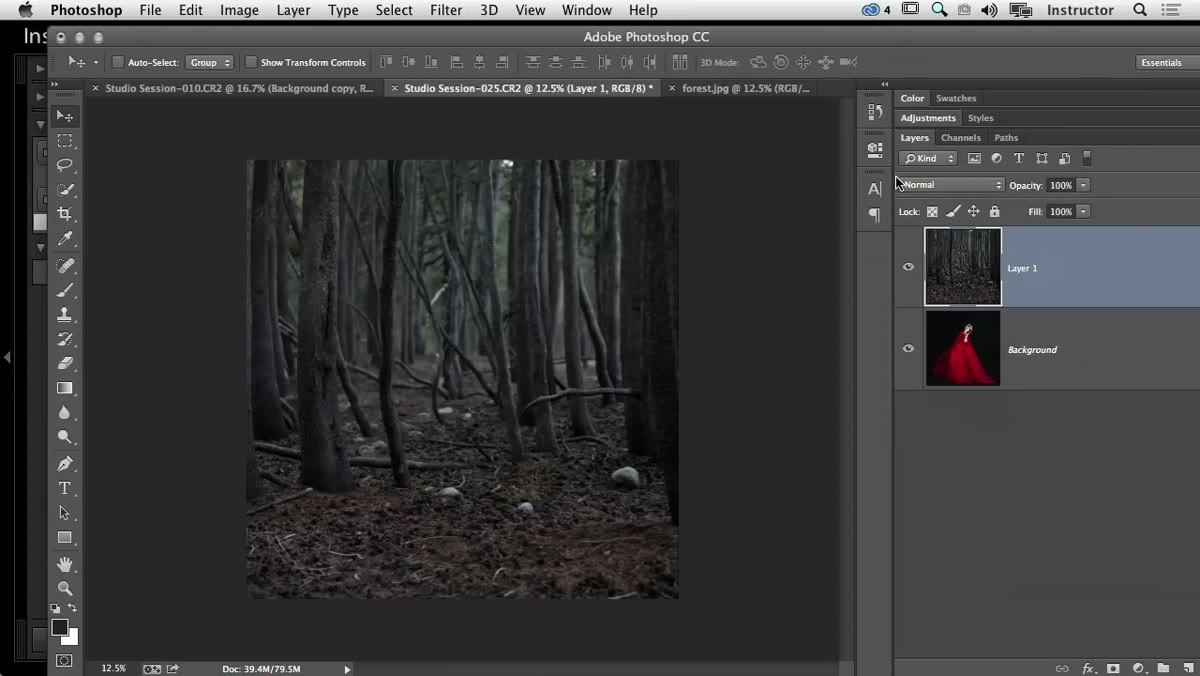The height and width of the screenshot is (676, 1200).
Task: Hide Layer 1 with its eye icon
Action: [x=908, y=267]
